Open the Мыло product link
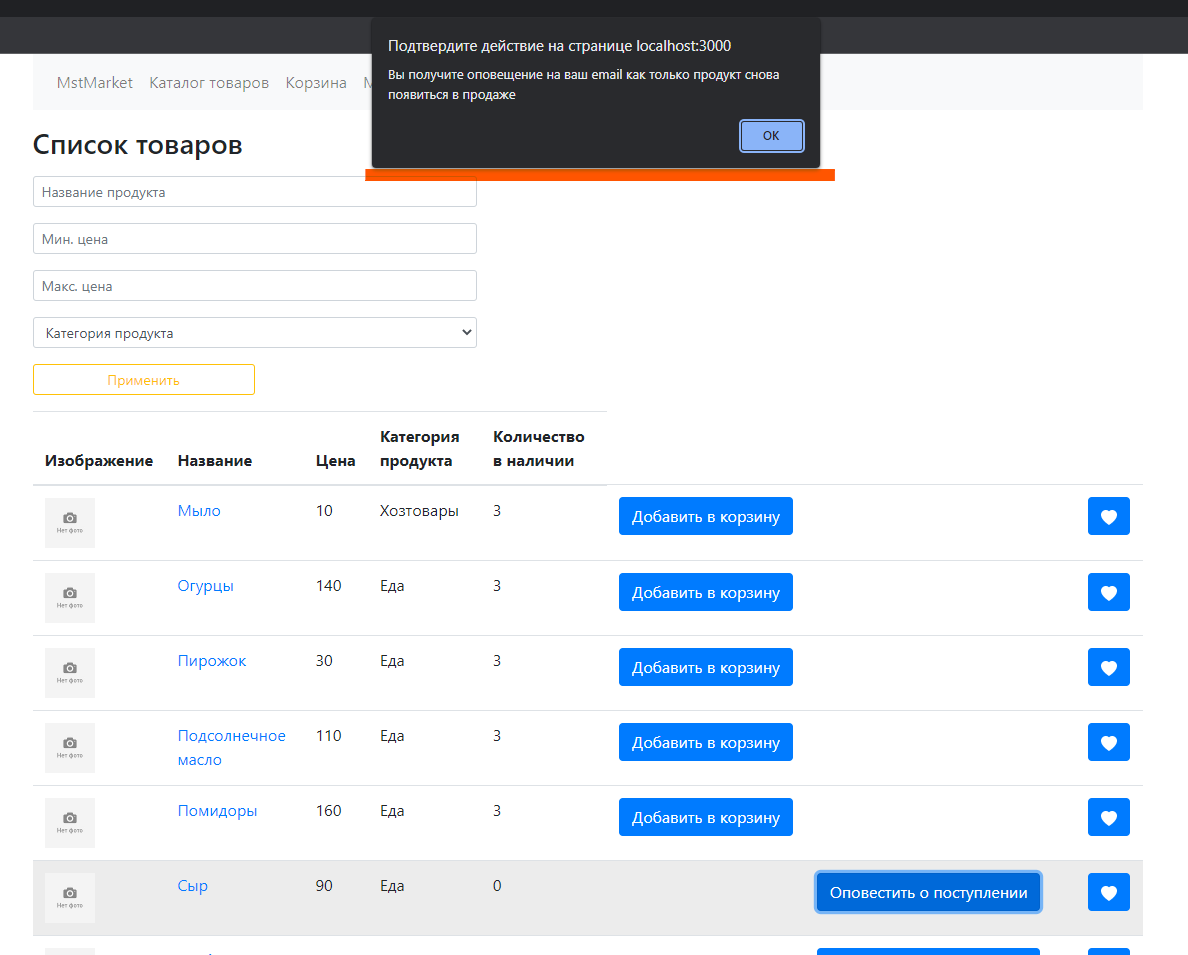The image size is (1188, 955). [x=199, y=511]
